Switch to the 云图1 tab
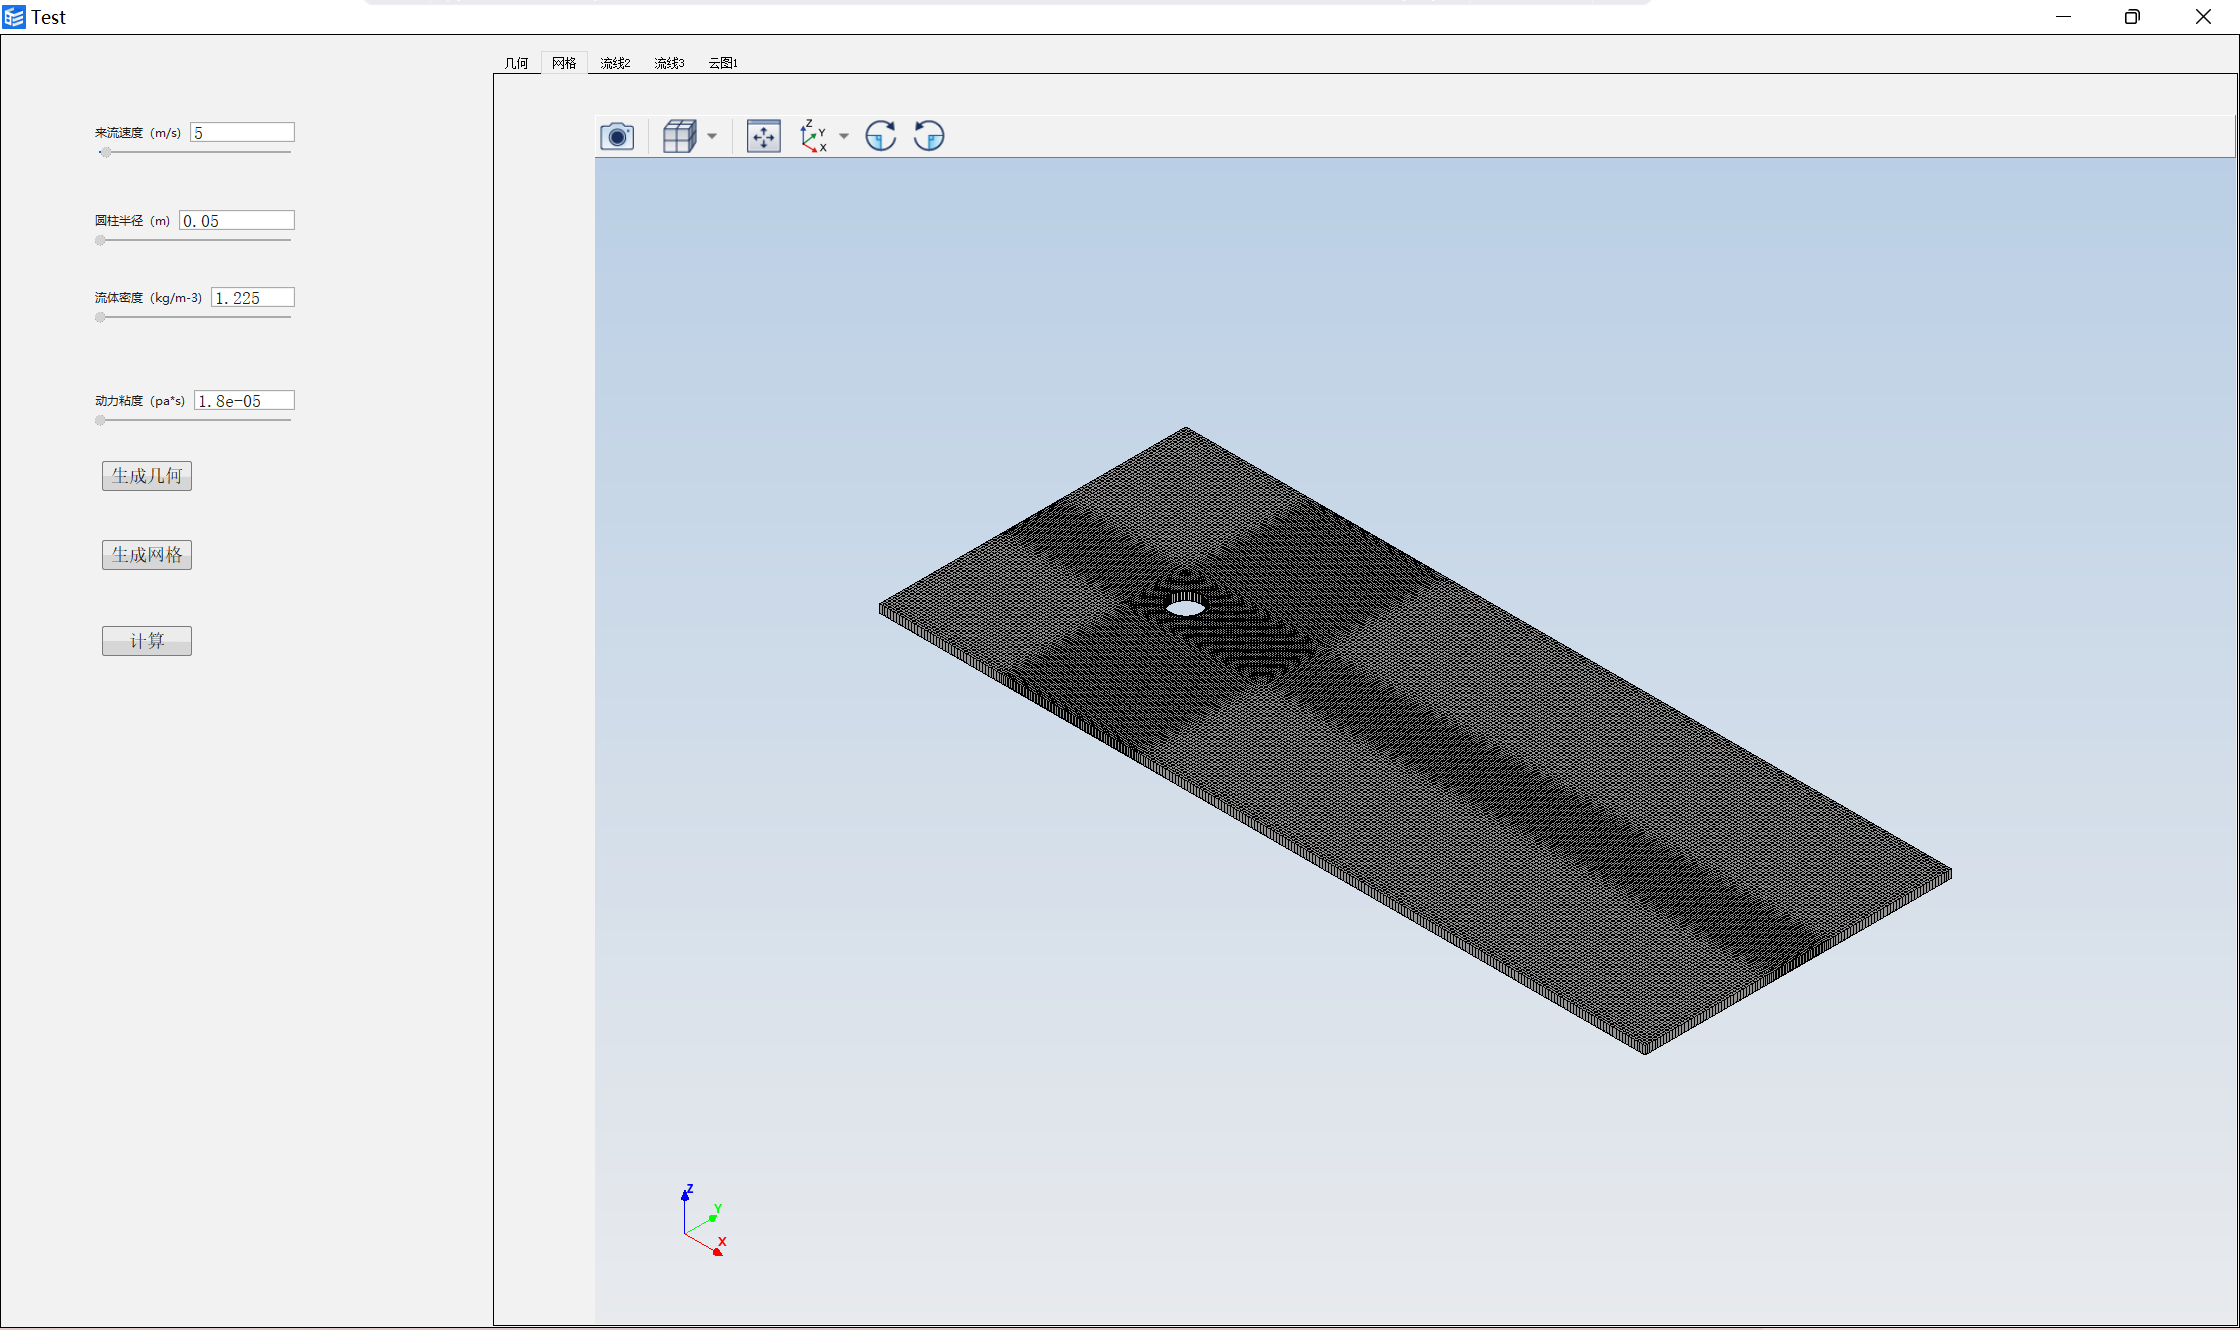 (723, 63)
